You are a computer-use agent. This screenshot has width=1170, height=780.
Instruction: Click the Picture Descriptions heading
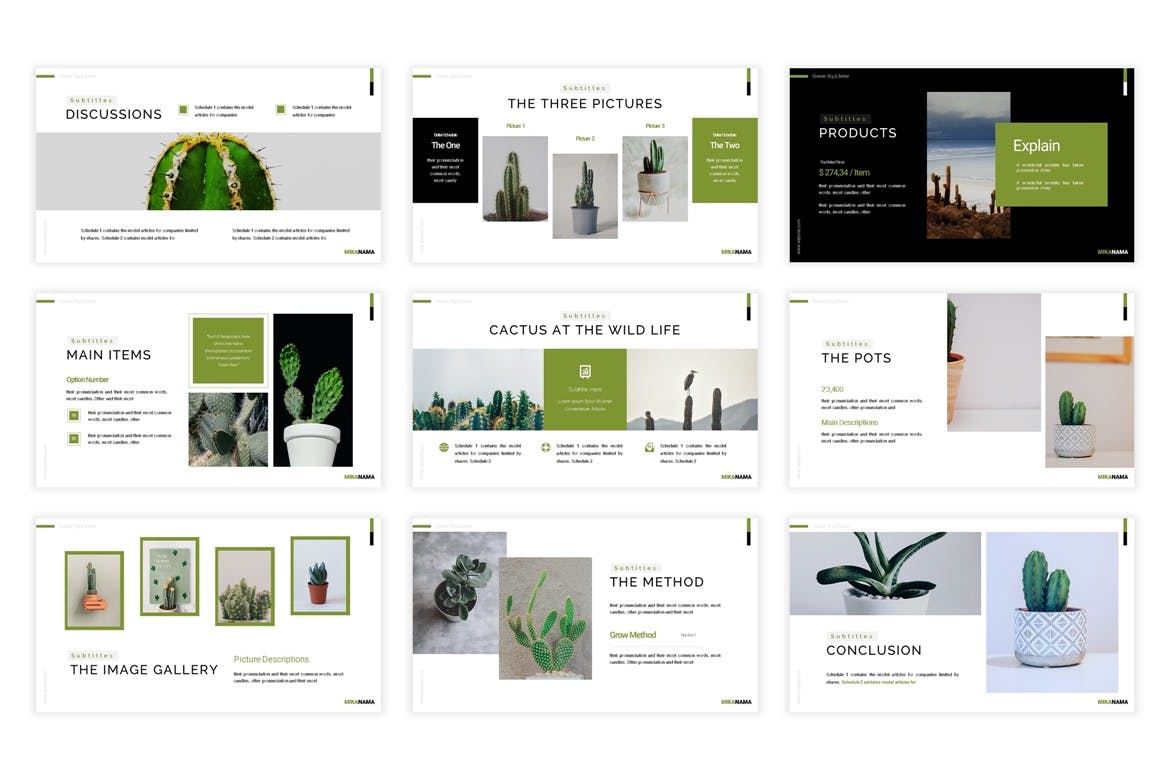click(271, 659)
